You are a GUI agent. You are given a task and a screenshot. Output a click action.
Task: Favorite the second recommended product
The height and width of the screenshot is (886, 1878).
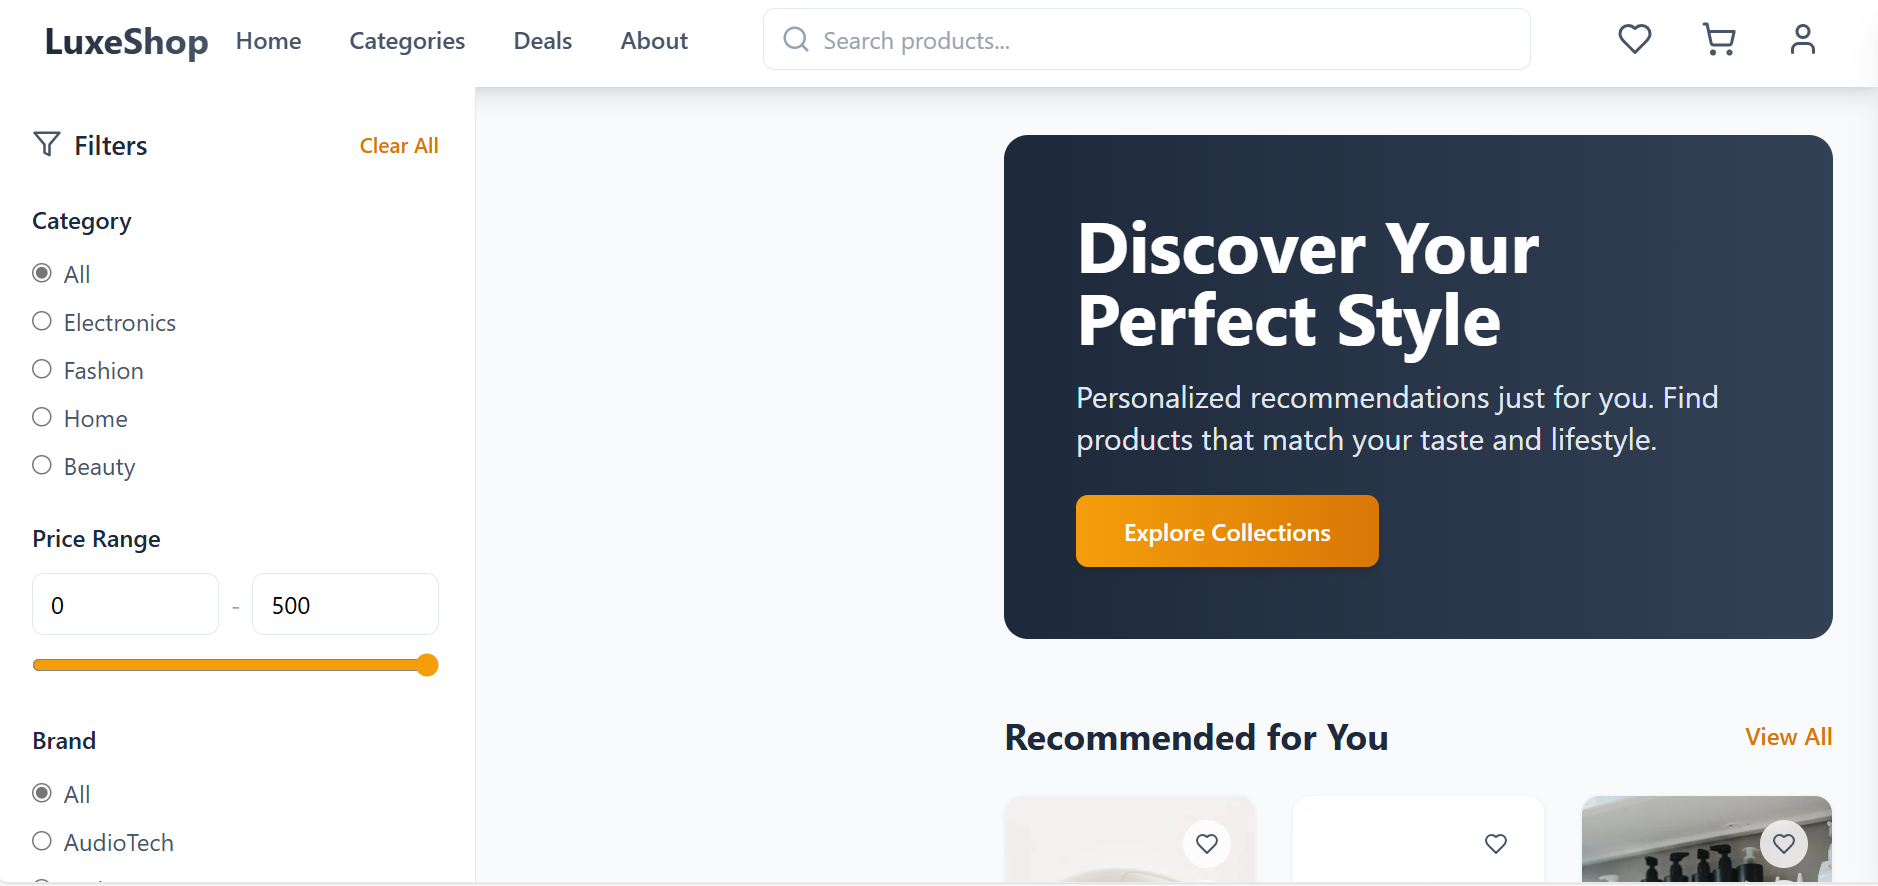[1495, 844]
